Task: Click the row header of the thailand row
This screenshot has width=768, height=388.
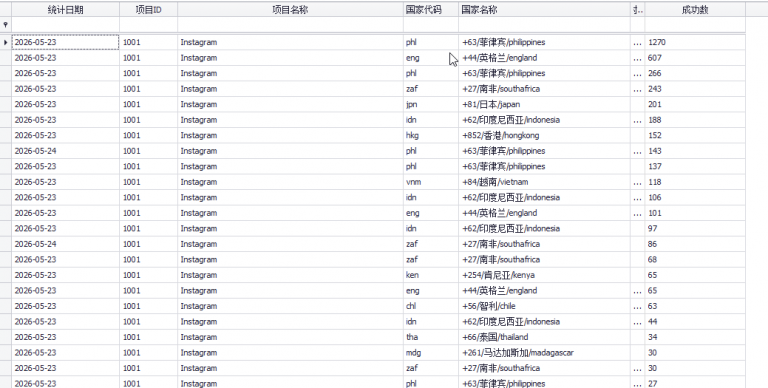Action: (x=5, y=337)
